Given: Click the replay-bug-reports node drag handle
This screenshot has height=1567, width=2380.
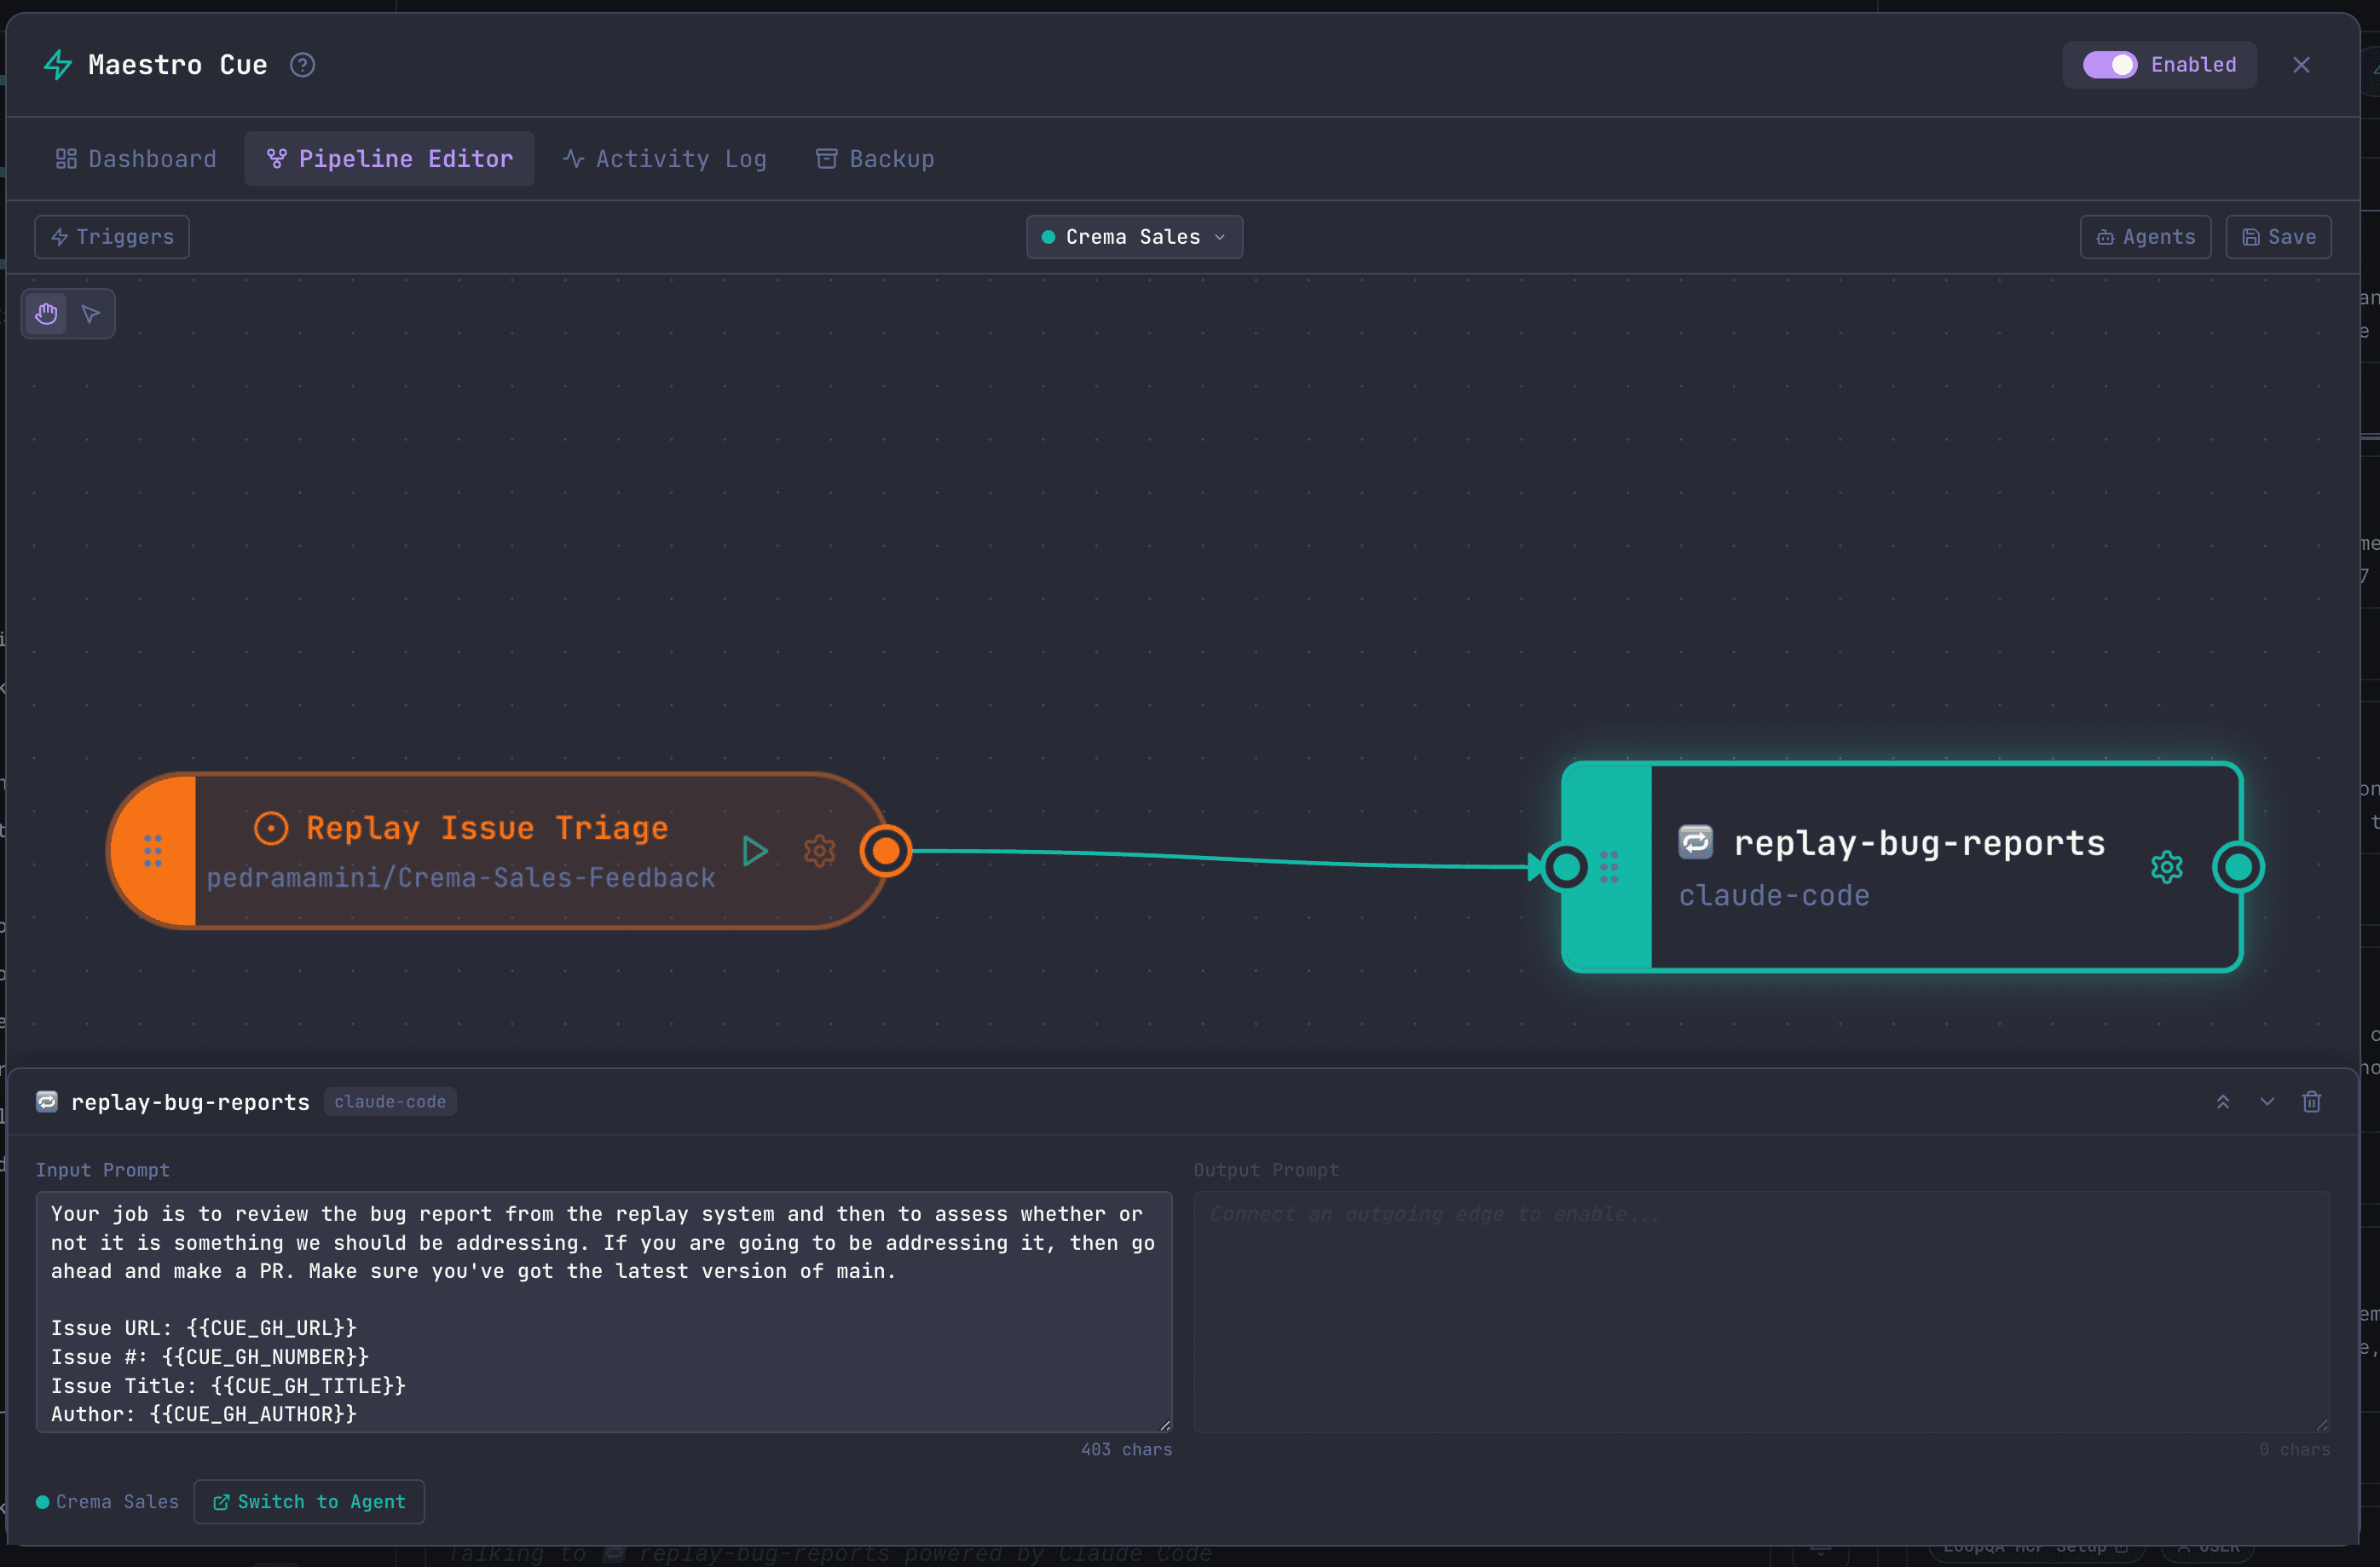Looking at the screenshot, I should pos(1609,867).
